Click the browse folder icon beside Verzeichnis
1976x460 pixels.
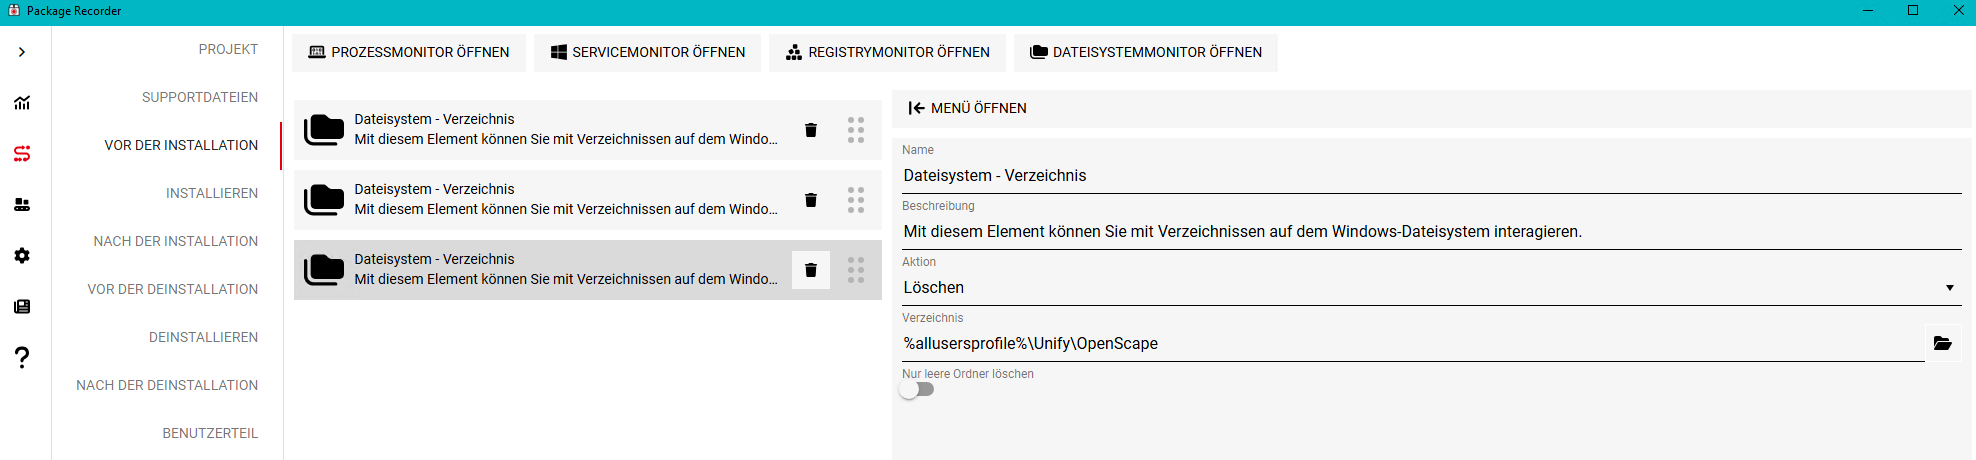1942,343
